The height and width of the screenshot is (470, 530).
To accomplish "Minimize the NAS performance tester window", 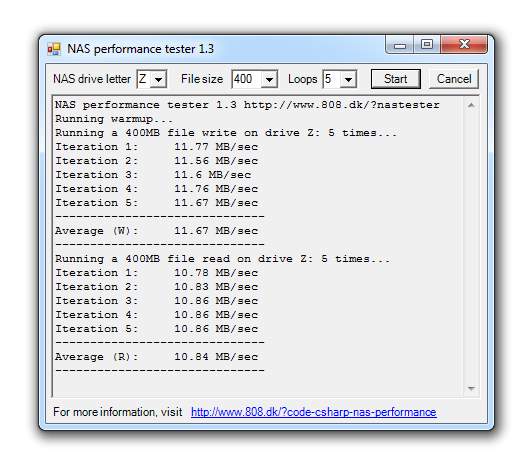I will point(400,45).
